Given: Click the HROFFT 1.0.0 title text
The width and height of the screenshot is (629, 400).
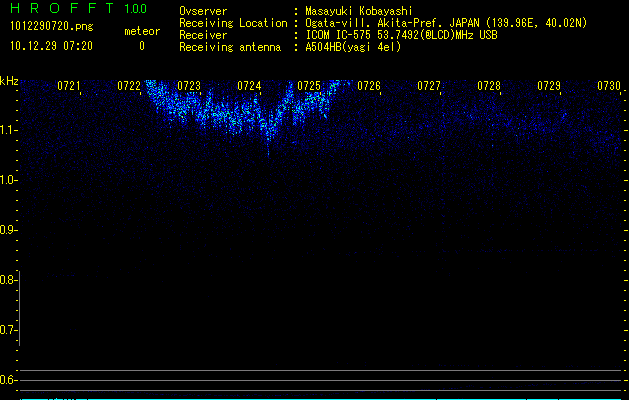Looking at the screenshot, I should click(x=79, y=8).
